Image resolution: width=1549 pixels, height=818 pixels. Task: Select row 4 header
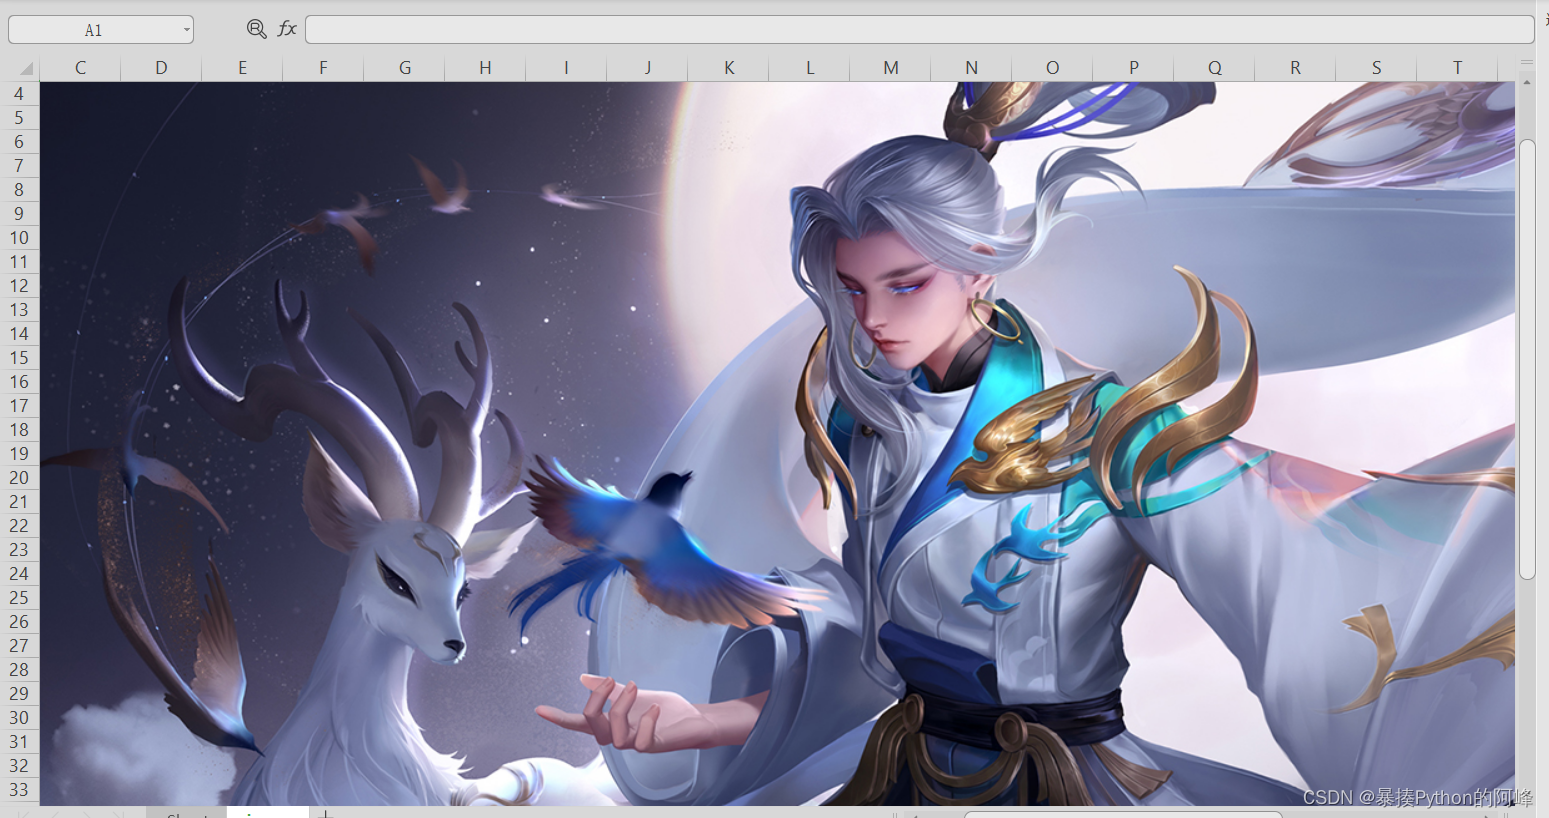pyautogui.click(x=19, y=94)
